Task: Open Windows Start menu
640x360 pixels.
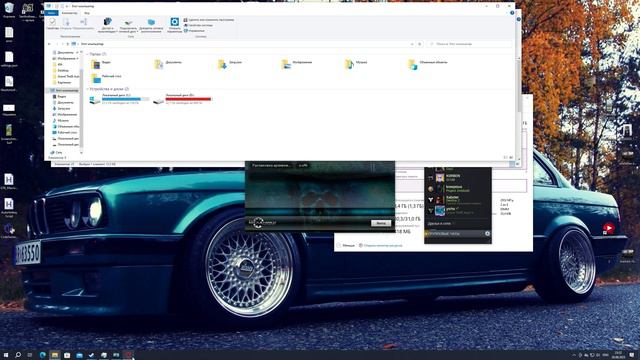Action: point(6,355)
